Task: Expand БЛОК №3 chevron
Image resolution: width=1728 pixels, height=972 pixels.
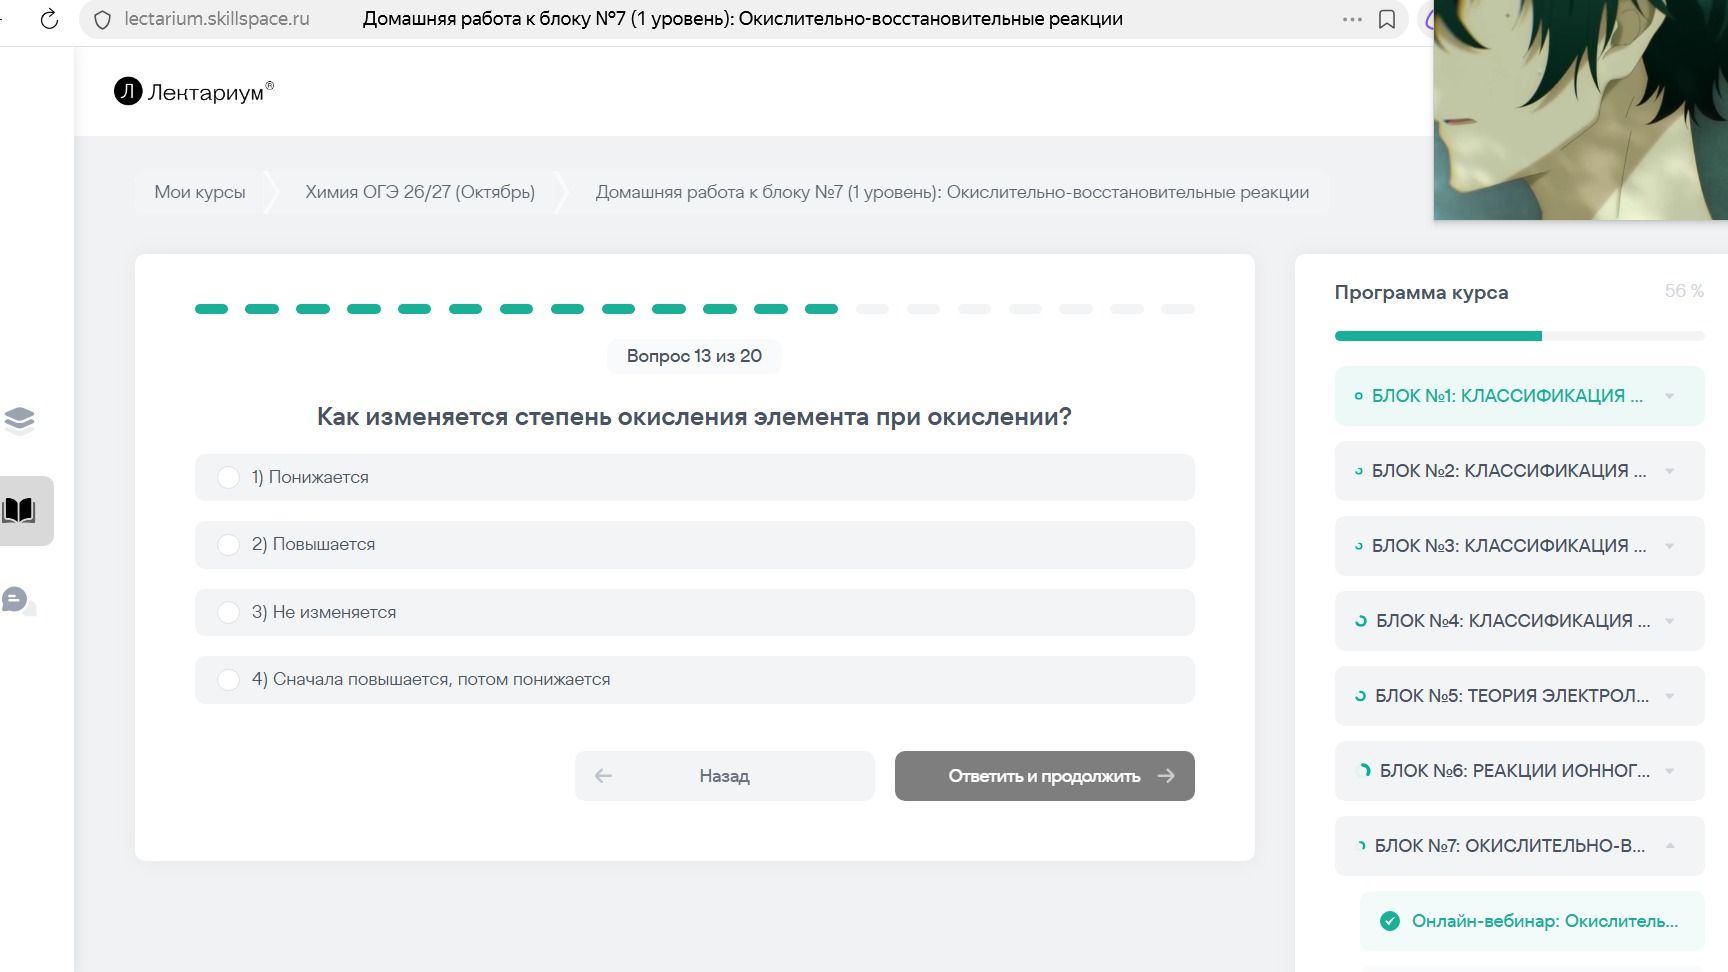Action: tap(1670, 546)
